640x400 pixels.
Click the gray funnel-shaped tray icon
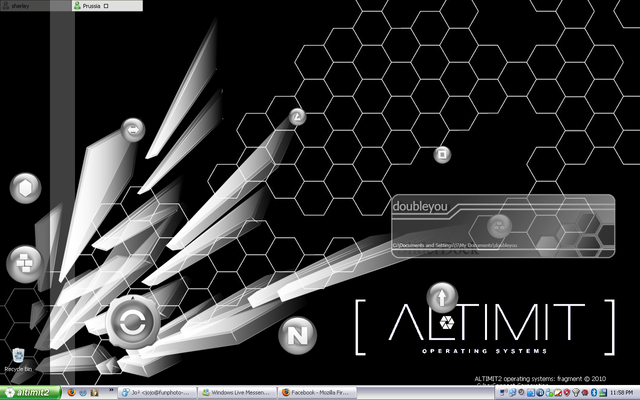pos(576,393)
